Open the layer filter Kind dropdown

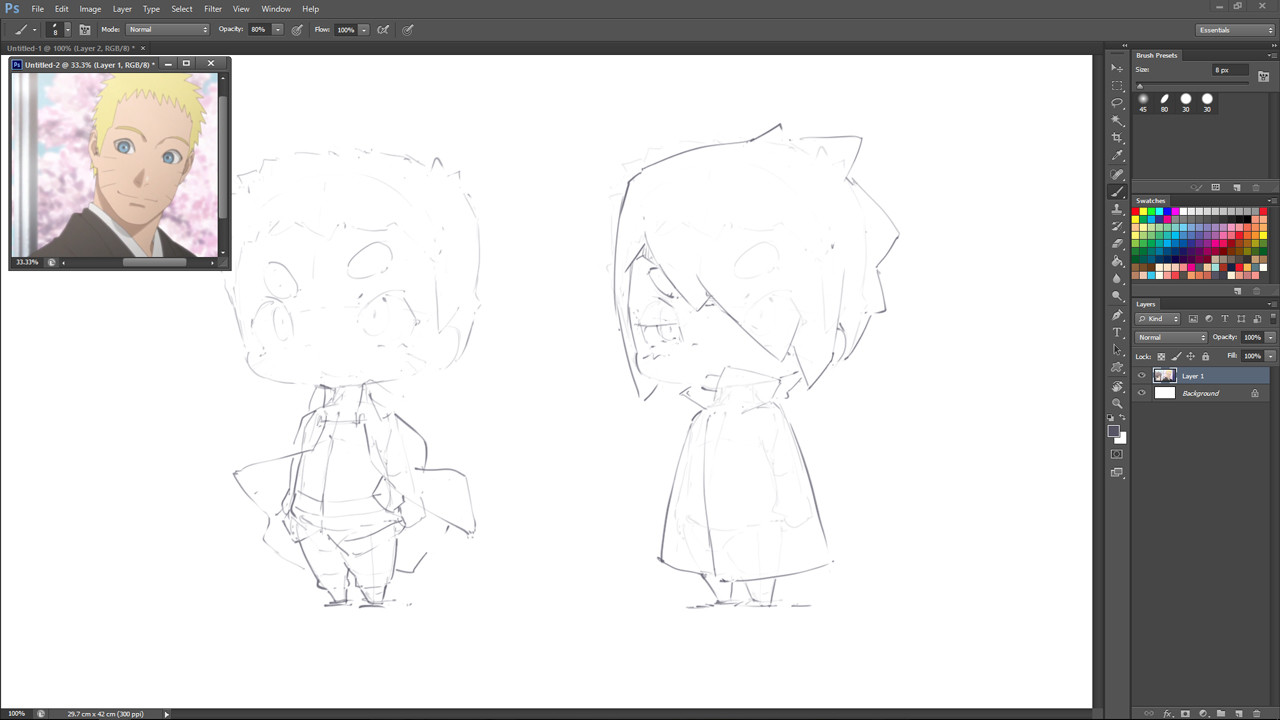1158,319
